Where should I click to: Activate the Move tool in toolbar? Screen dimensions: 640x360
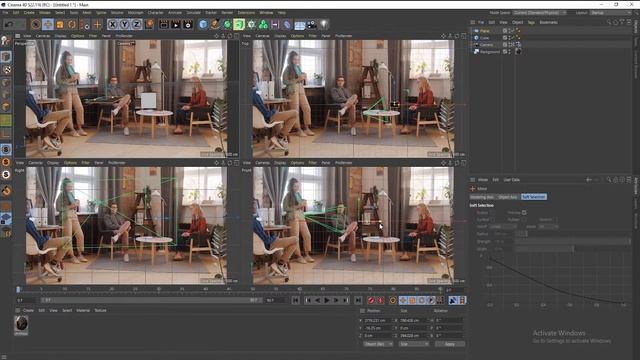48,24
